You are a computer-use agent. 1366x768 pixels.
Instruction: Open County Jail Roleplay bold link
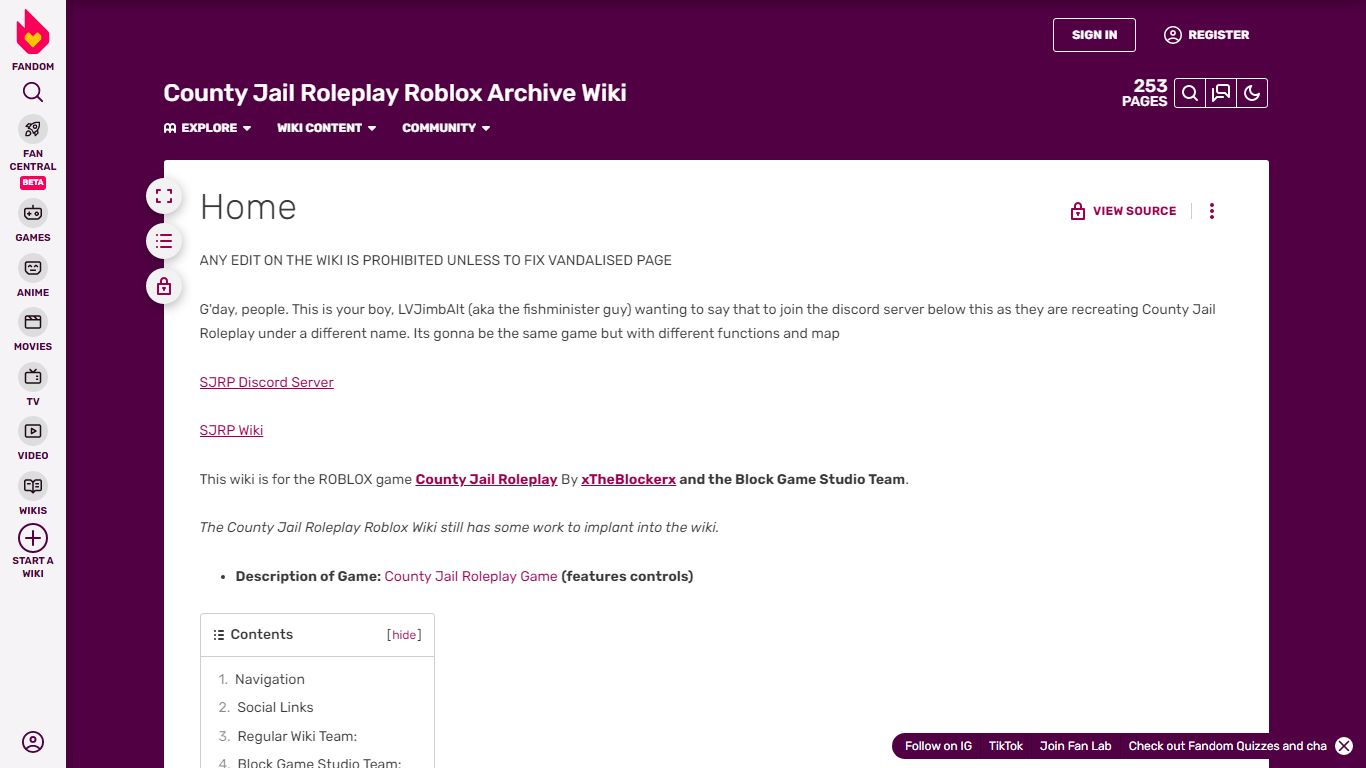486,479
